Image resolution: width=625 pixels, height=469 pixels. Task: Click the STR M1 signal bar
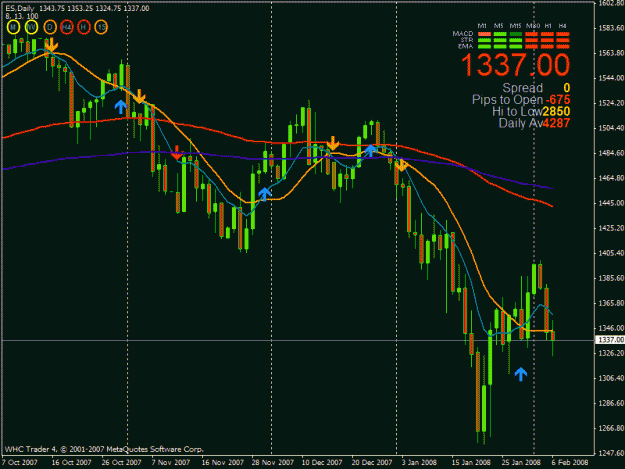tap(484, 40)
